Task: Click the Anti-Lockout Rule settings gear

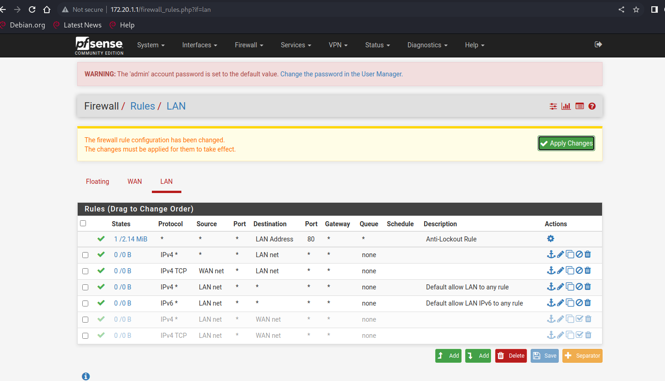Action: click(550, 238)
